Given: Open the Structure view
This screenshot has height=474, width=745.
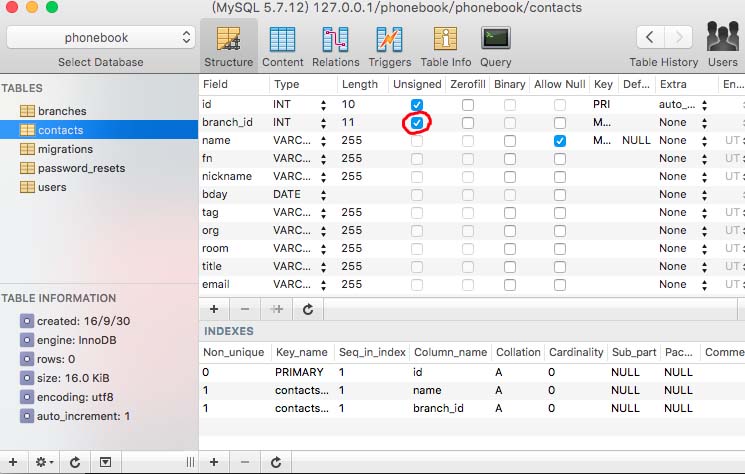Looking at the screenshot, I should pyautogui.click(x=229, y=47).
